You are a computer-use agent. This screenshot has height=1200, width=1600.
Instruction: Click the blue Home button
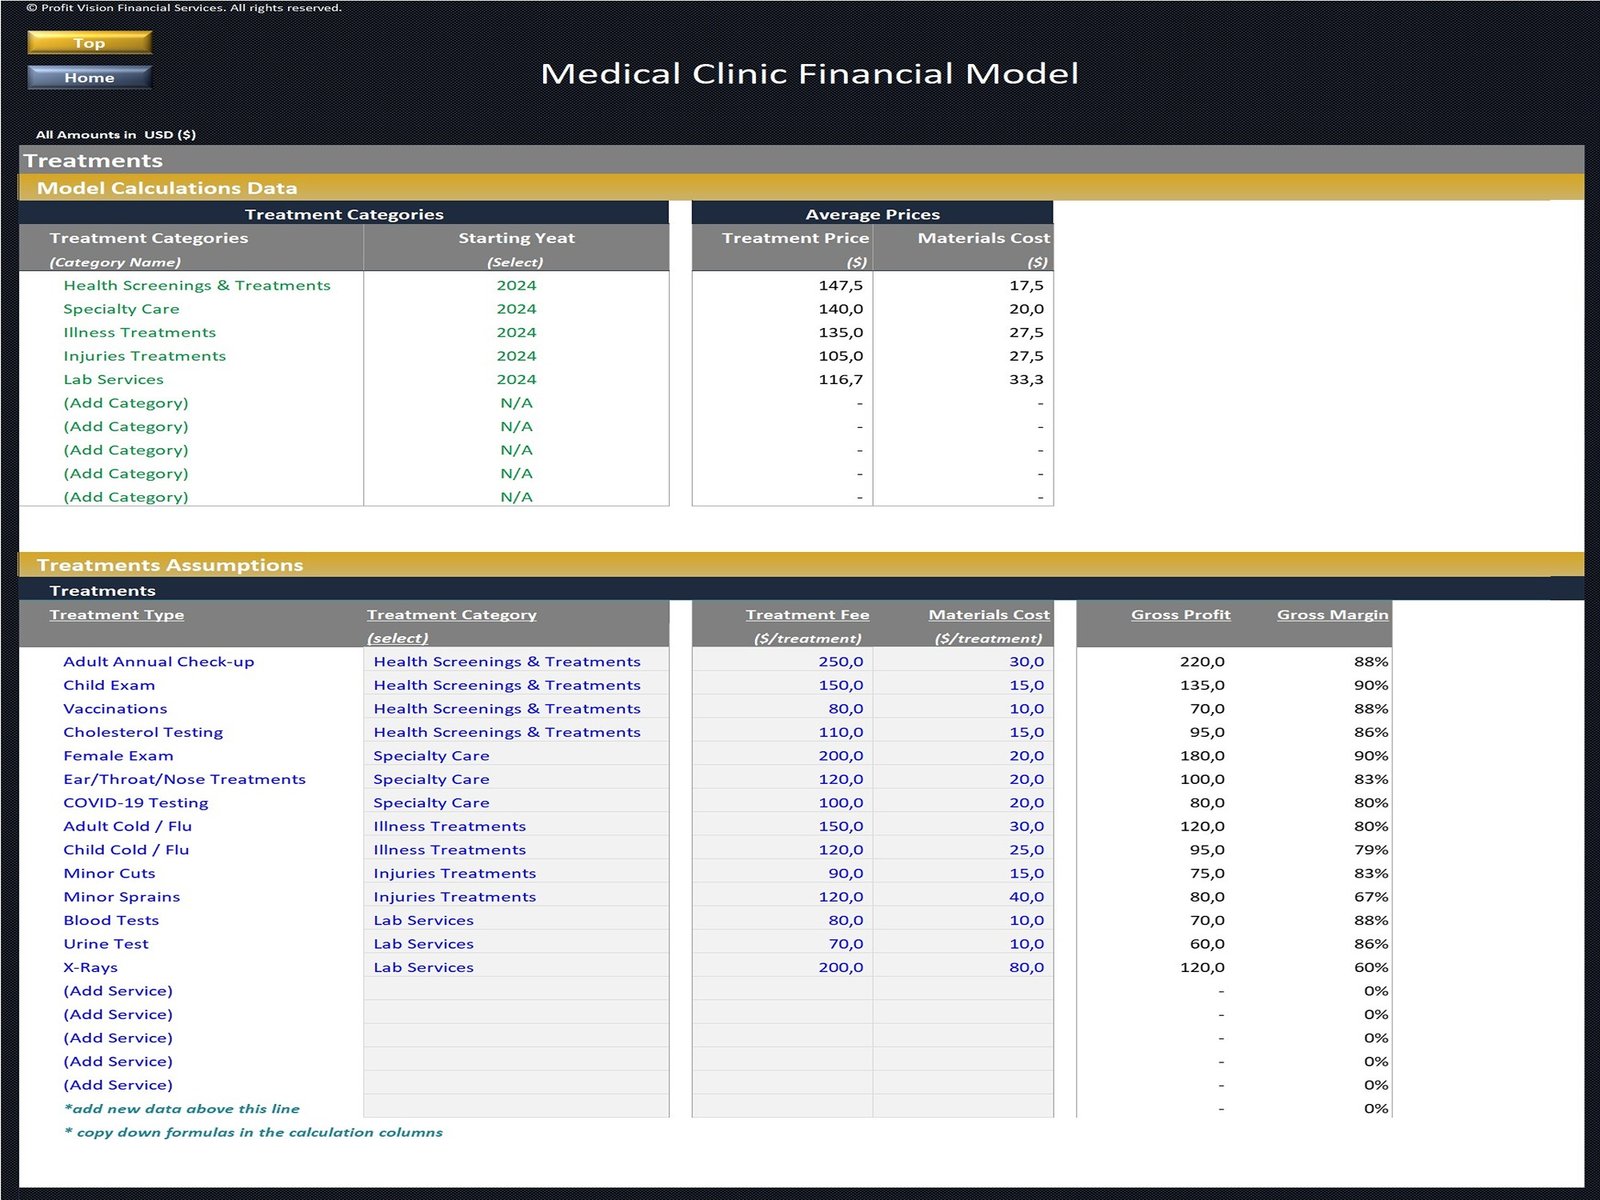(89, 77)
